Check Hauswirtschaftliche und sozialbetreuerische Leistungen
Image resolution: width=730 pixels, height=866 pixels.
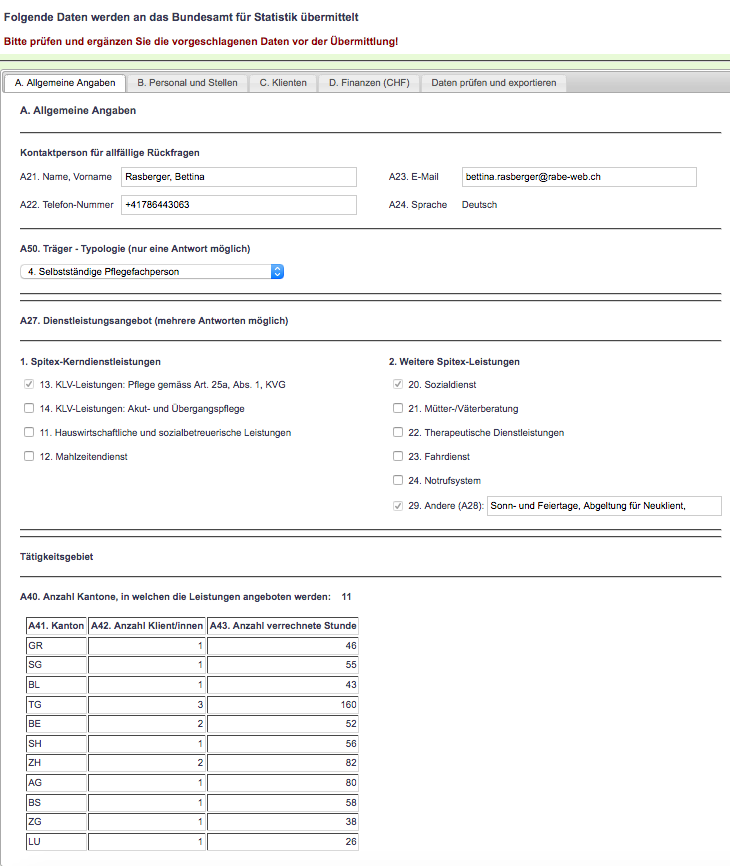coord(29,432)
